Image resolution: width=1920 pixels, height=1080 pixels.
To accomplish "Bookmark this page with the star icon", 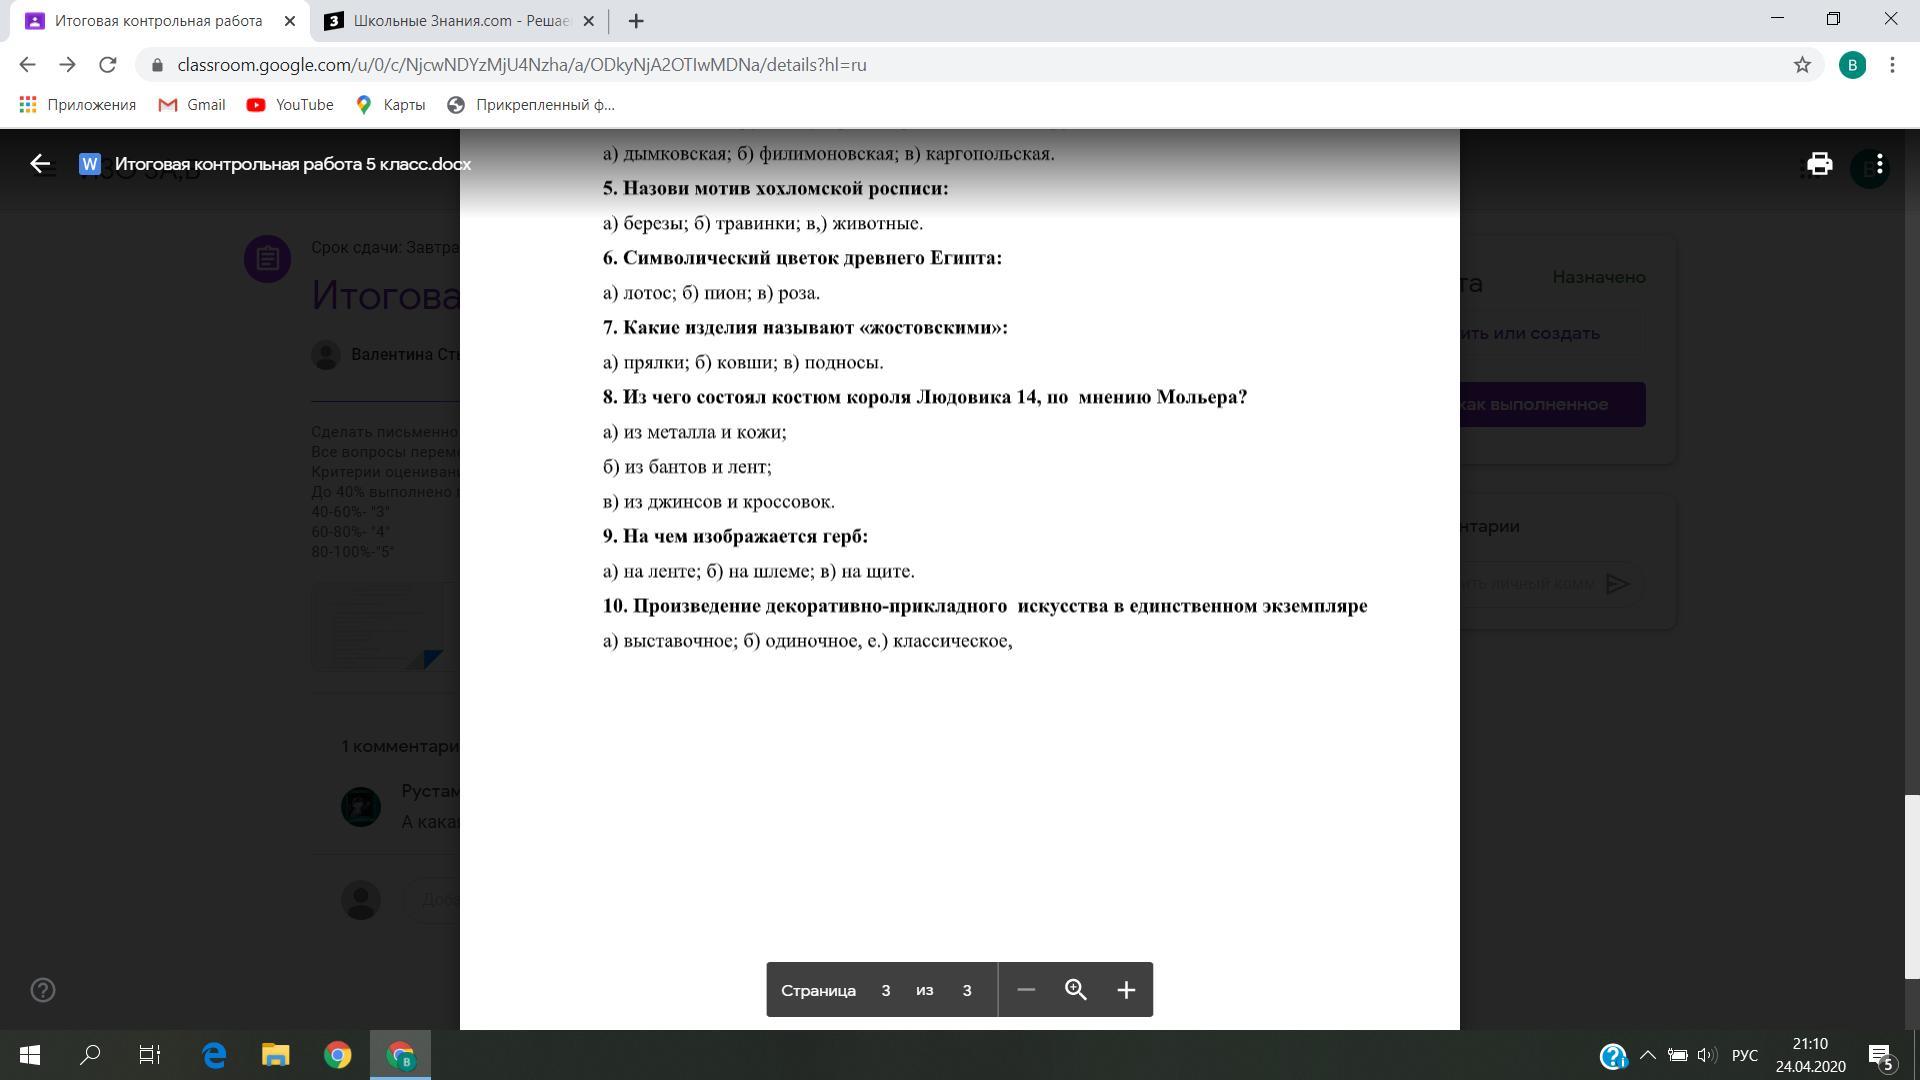I will click(x=1802, y=65).
